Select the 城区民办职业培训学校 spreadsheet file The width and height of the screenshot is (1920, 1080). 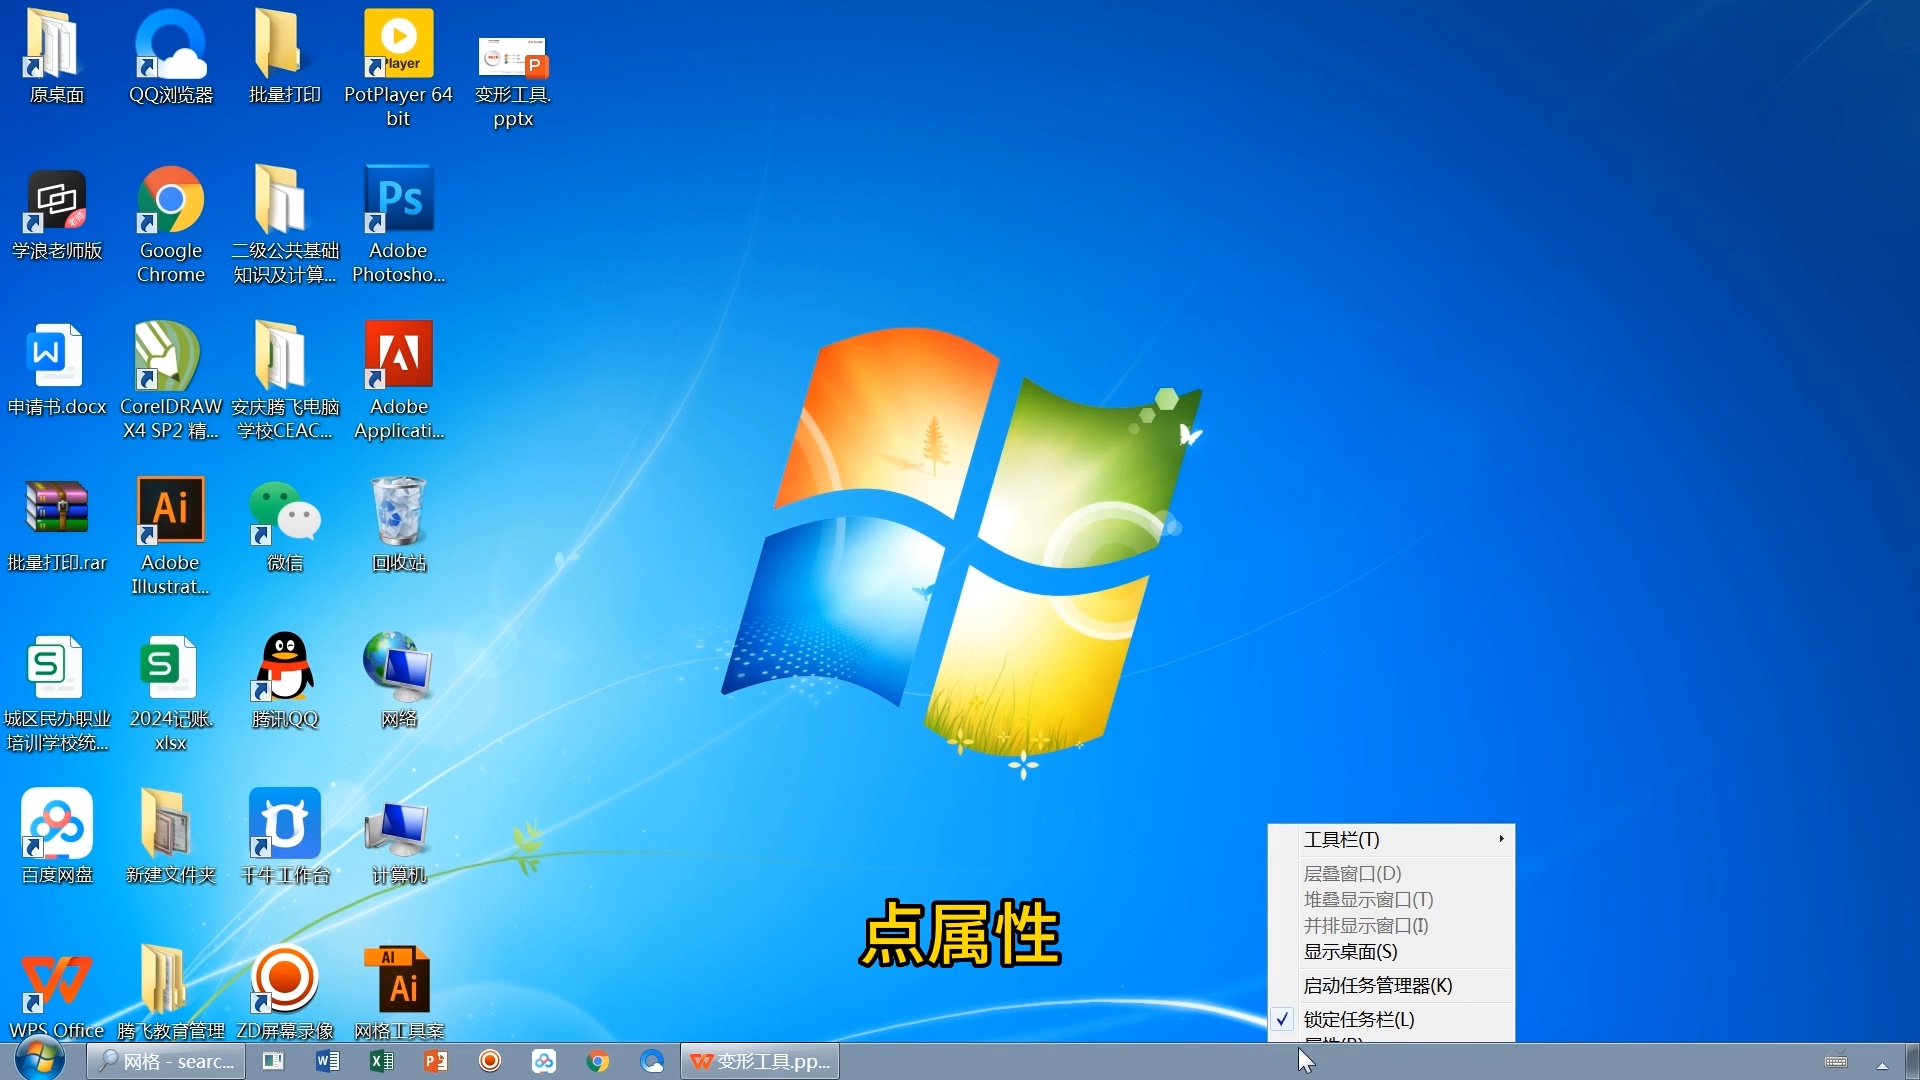pos(57,693)
